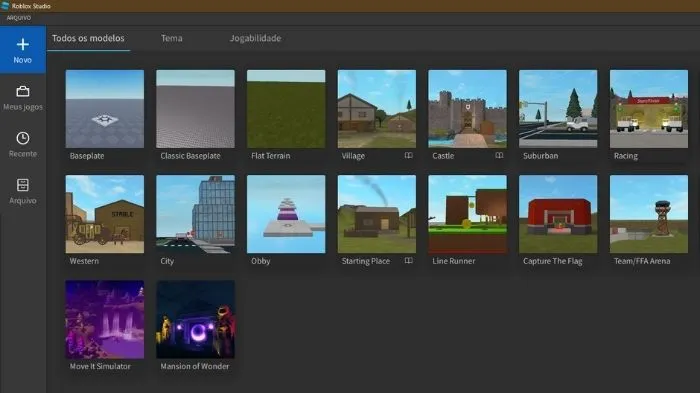
Task: Click the Racing label text
Action: point(626,156)
